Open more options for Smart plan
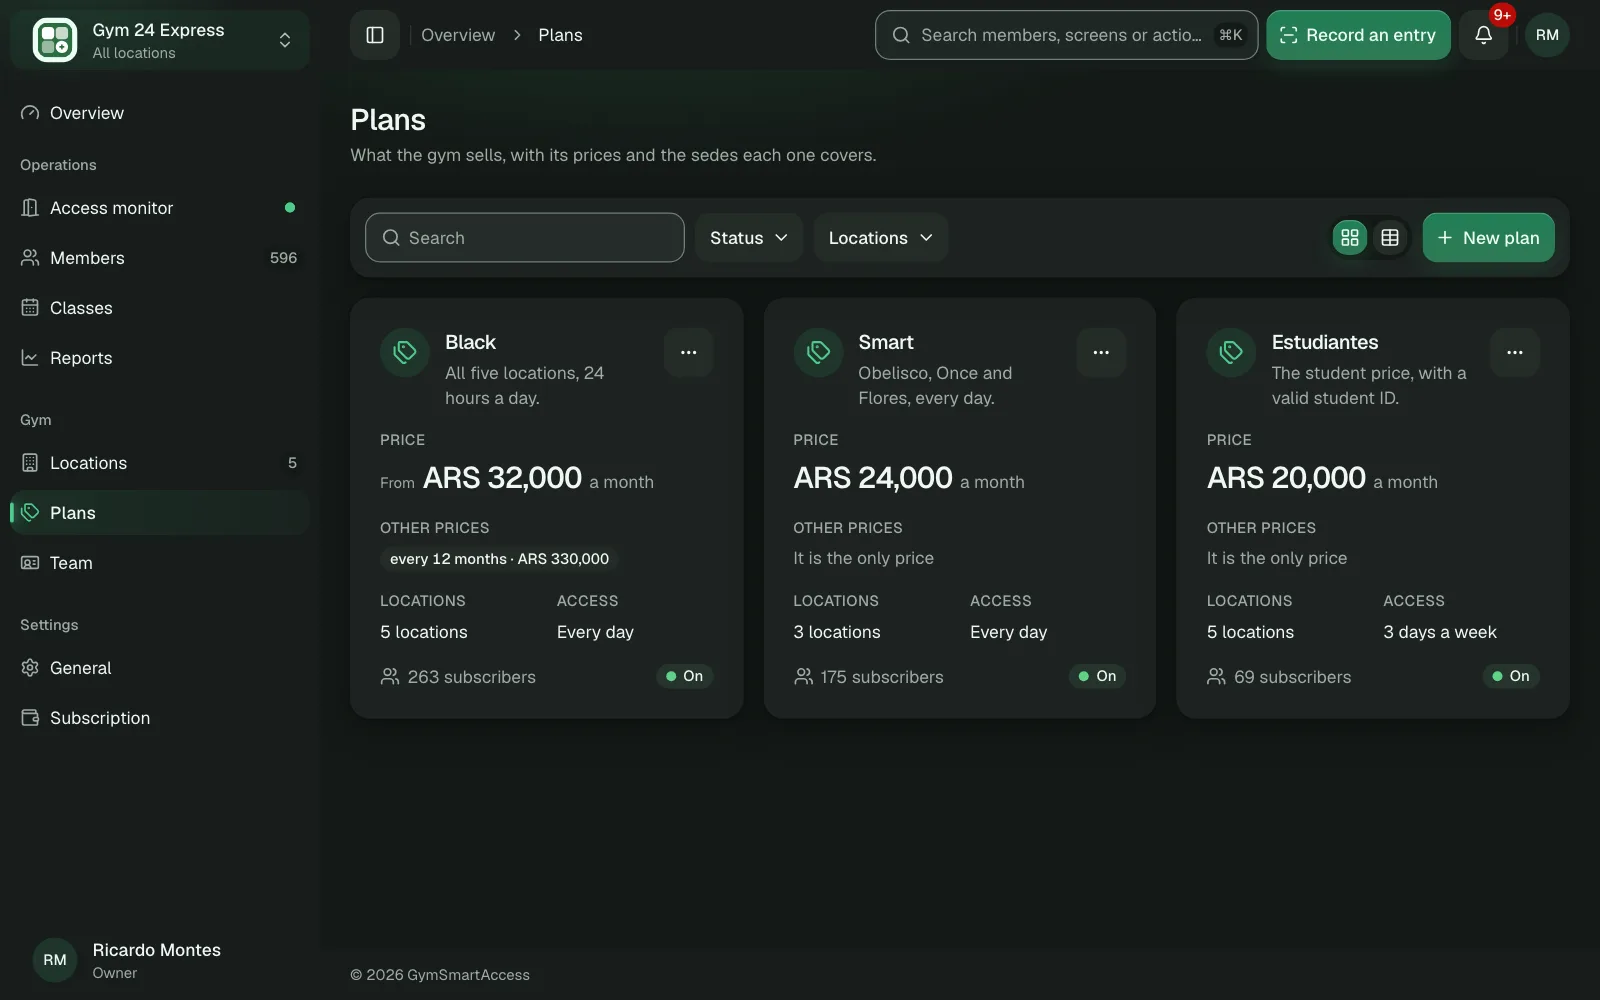Screen dimensions: 1600x1000 [x=1101, y=352]
